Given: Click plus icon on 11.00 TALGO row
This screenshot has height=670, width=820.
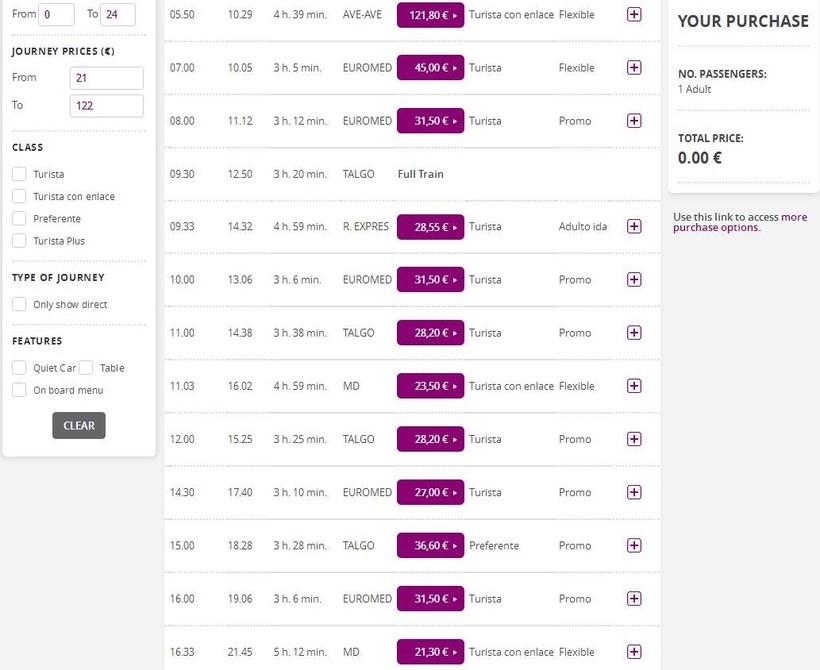Looking at the screenshot, I should pos(633,333).
